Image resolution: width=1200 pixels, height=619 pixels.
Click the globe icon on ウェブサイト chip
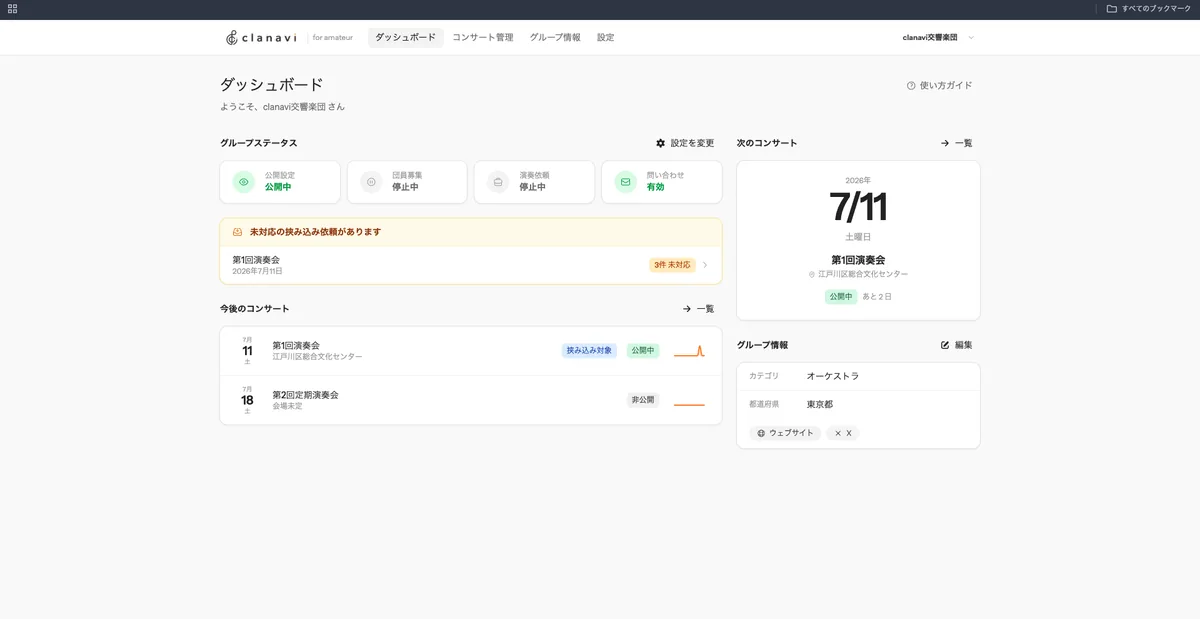[x=761, y=433]
